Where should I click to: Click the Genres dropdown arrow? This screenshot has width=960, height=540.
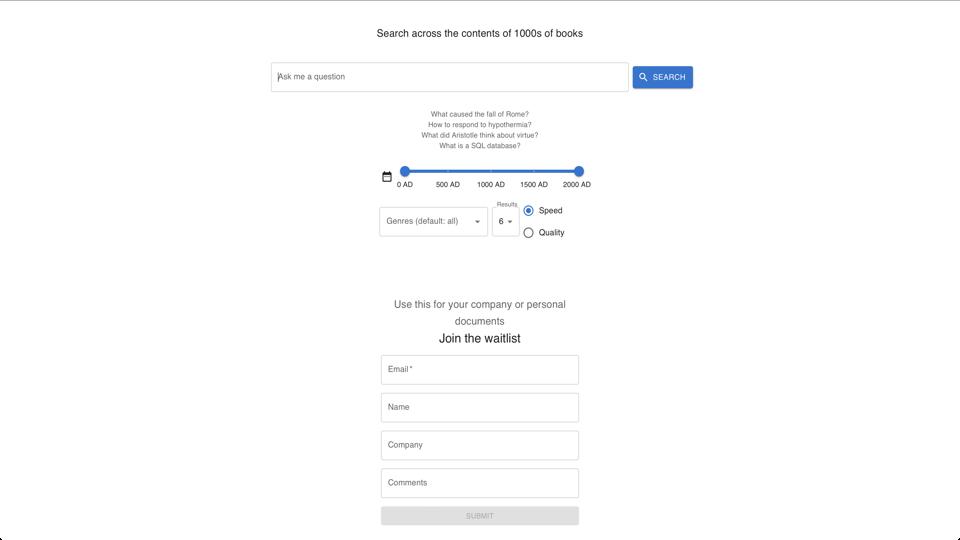pyautogui.click(x=477, y=222)
